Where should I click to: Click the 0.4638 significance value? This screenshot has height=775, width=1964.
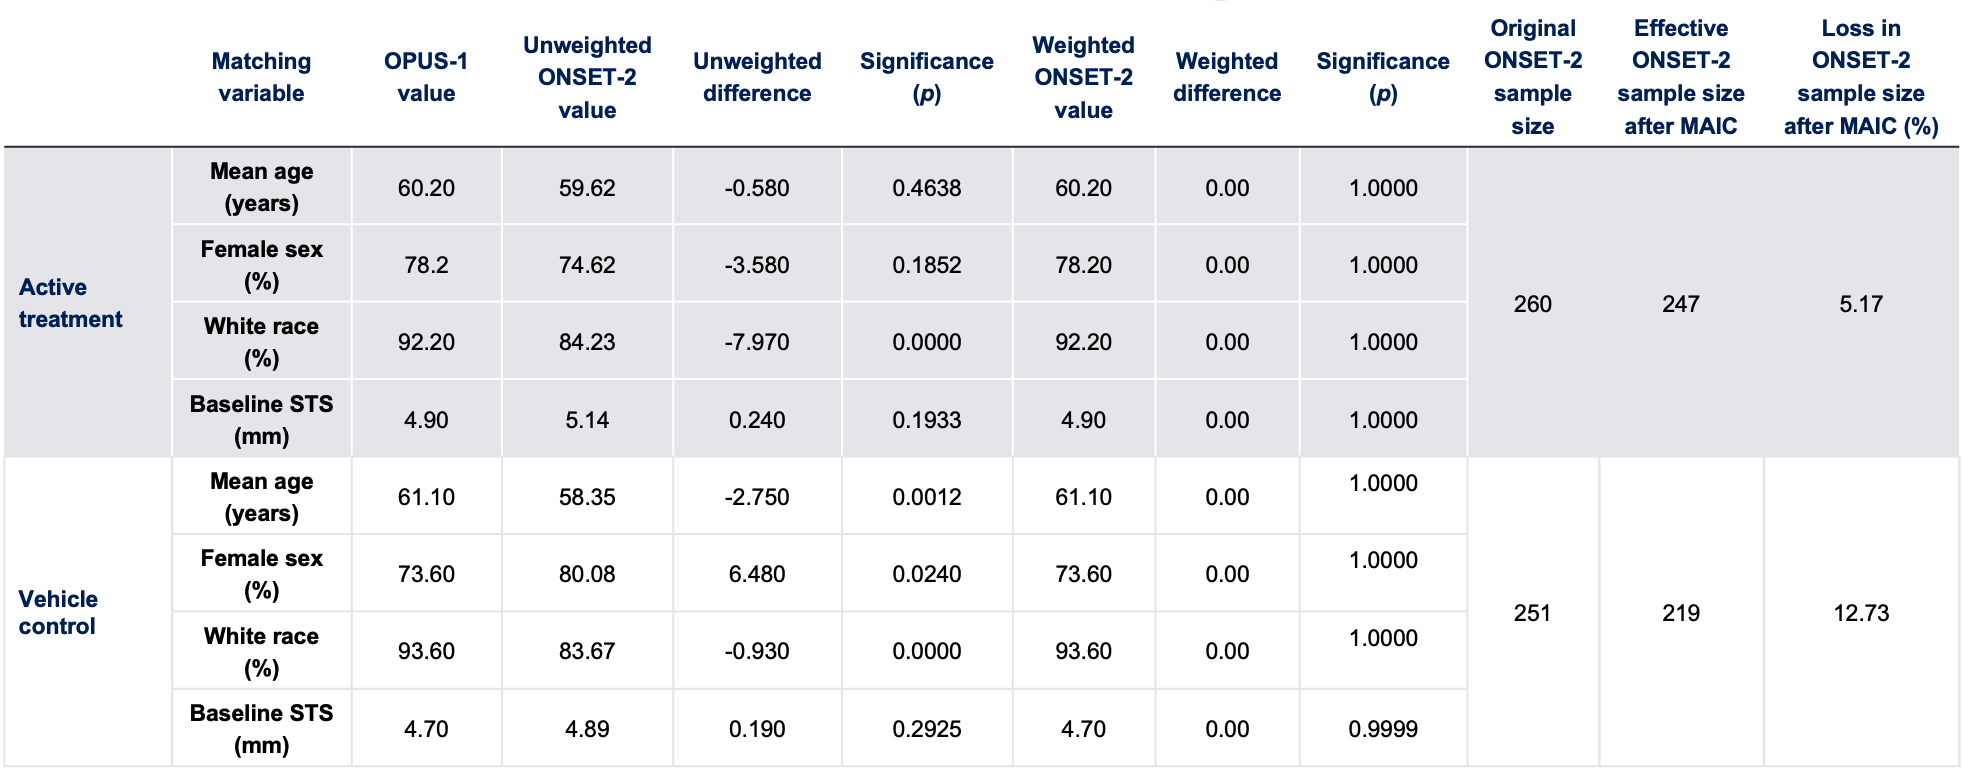coord(927,188)
